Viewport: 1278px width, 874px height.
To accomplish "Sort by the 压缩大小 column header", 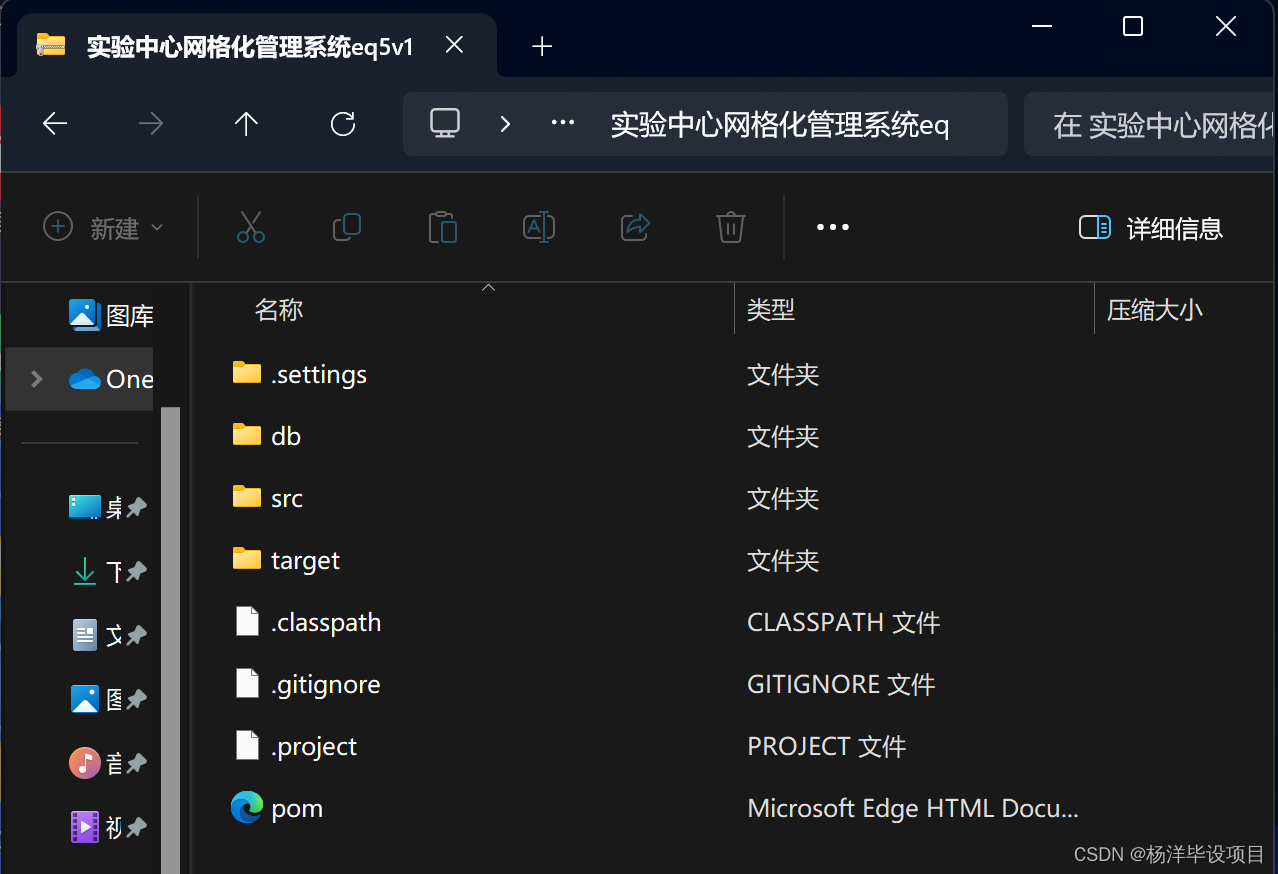I will click(1154, 310).
